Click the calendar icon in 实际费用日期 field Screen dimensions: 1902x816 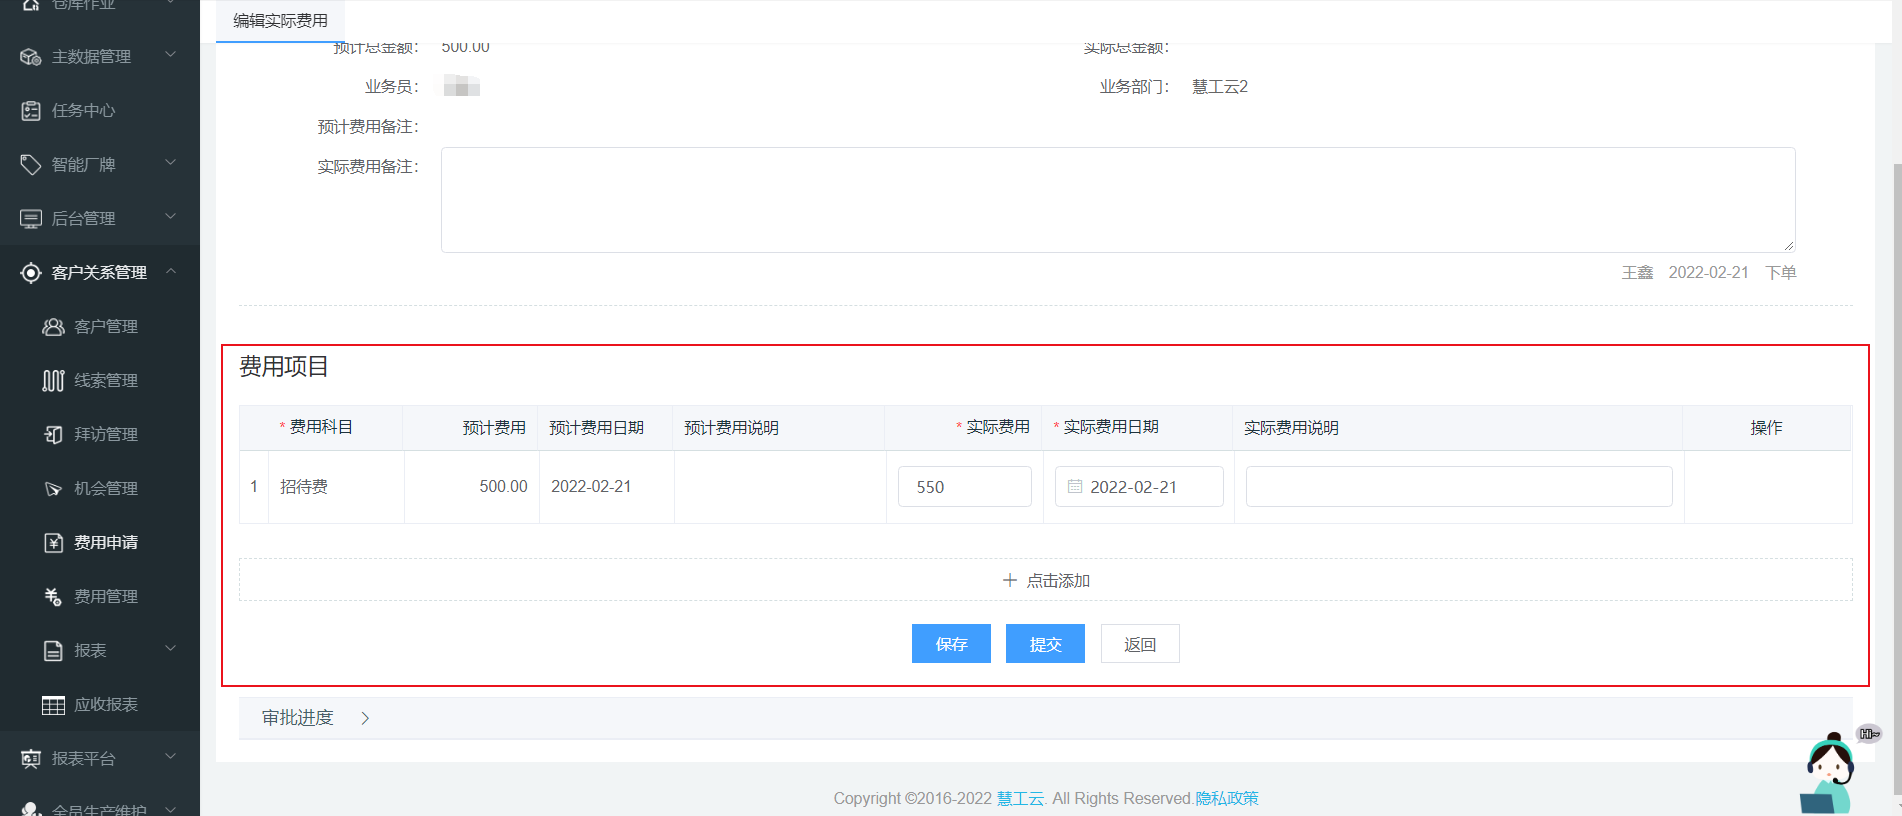coord(1075,487)
